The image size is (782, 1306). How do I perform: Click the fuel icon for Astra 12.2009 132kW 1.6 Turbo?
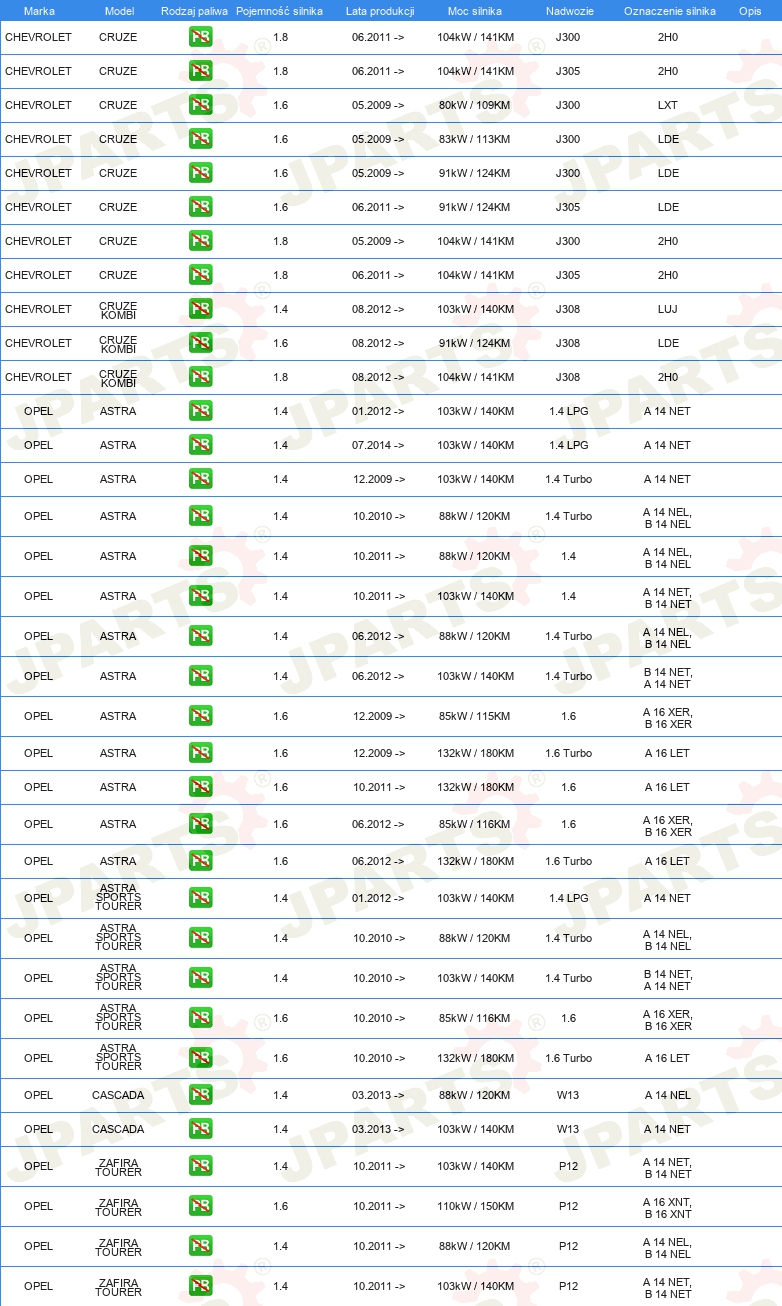pyautogui.click(x=200, y=753)
